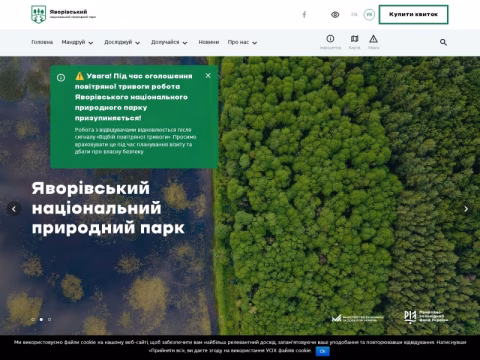
Task: Open the Досліджуй menu
Action: pyautogui.click(x=118, y=42)
